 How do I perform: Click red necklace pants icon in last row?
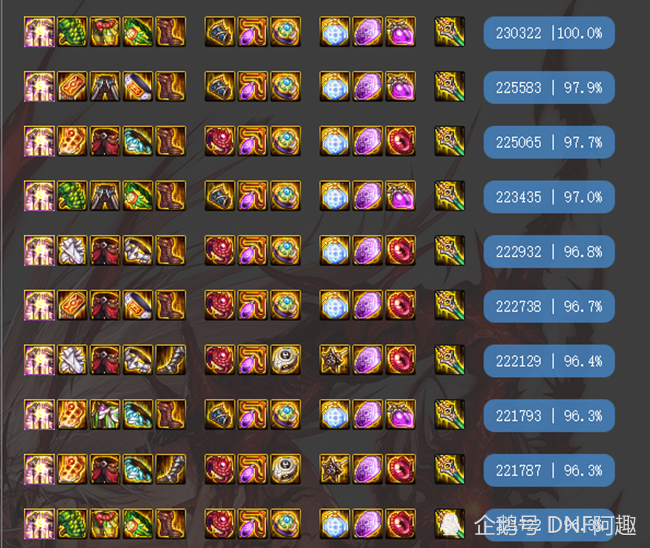[105, 524]
